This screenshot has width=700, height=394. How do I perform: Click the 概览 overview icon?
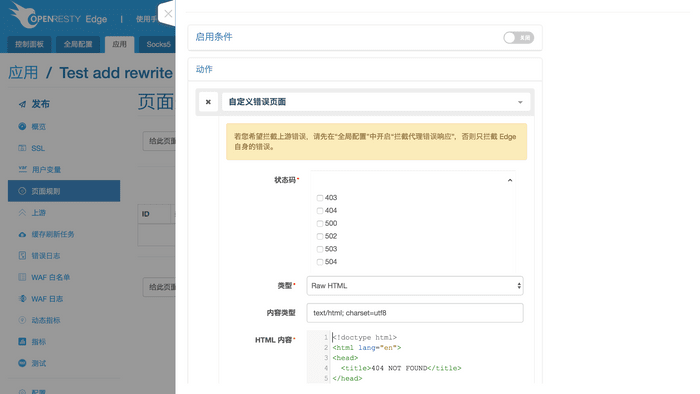[x=22, y=126]
